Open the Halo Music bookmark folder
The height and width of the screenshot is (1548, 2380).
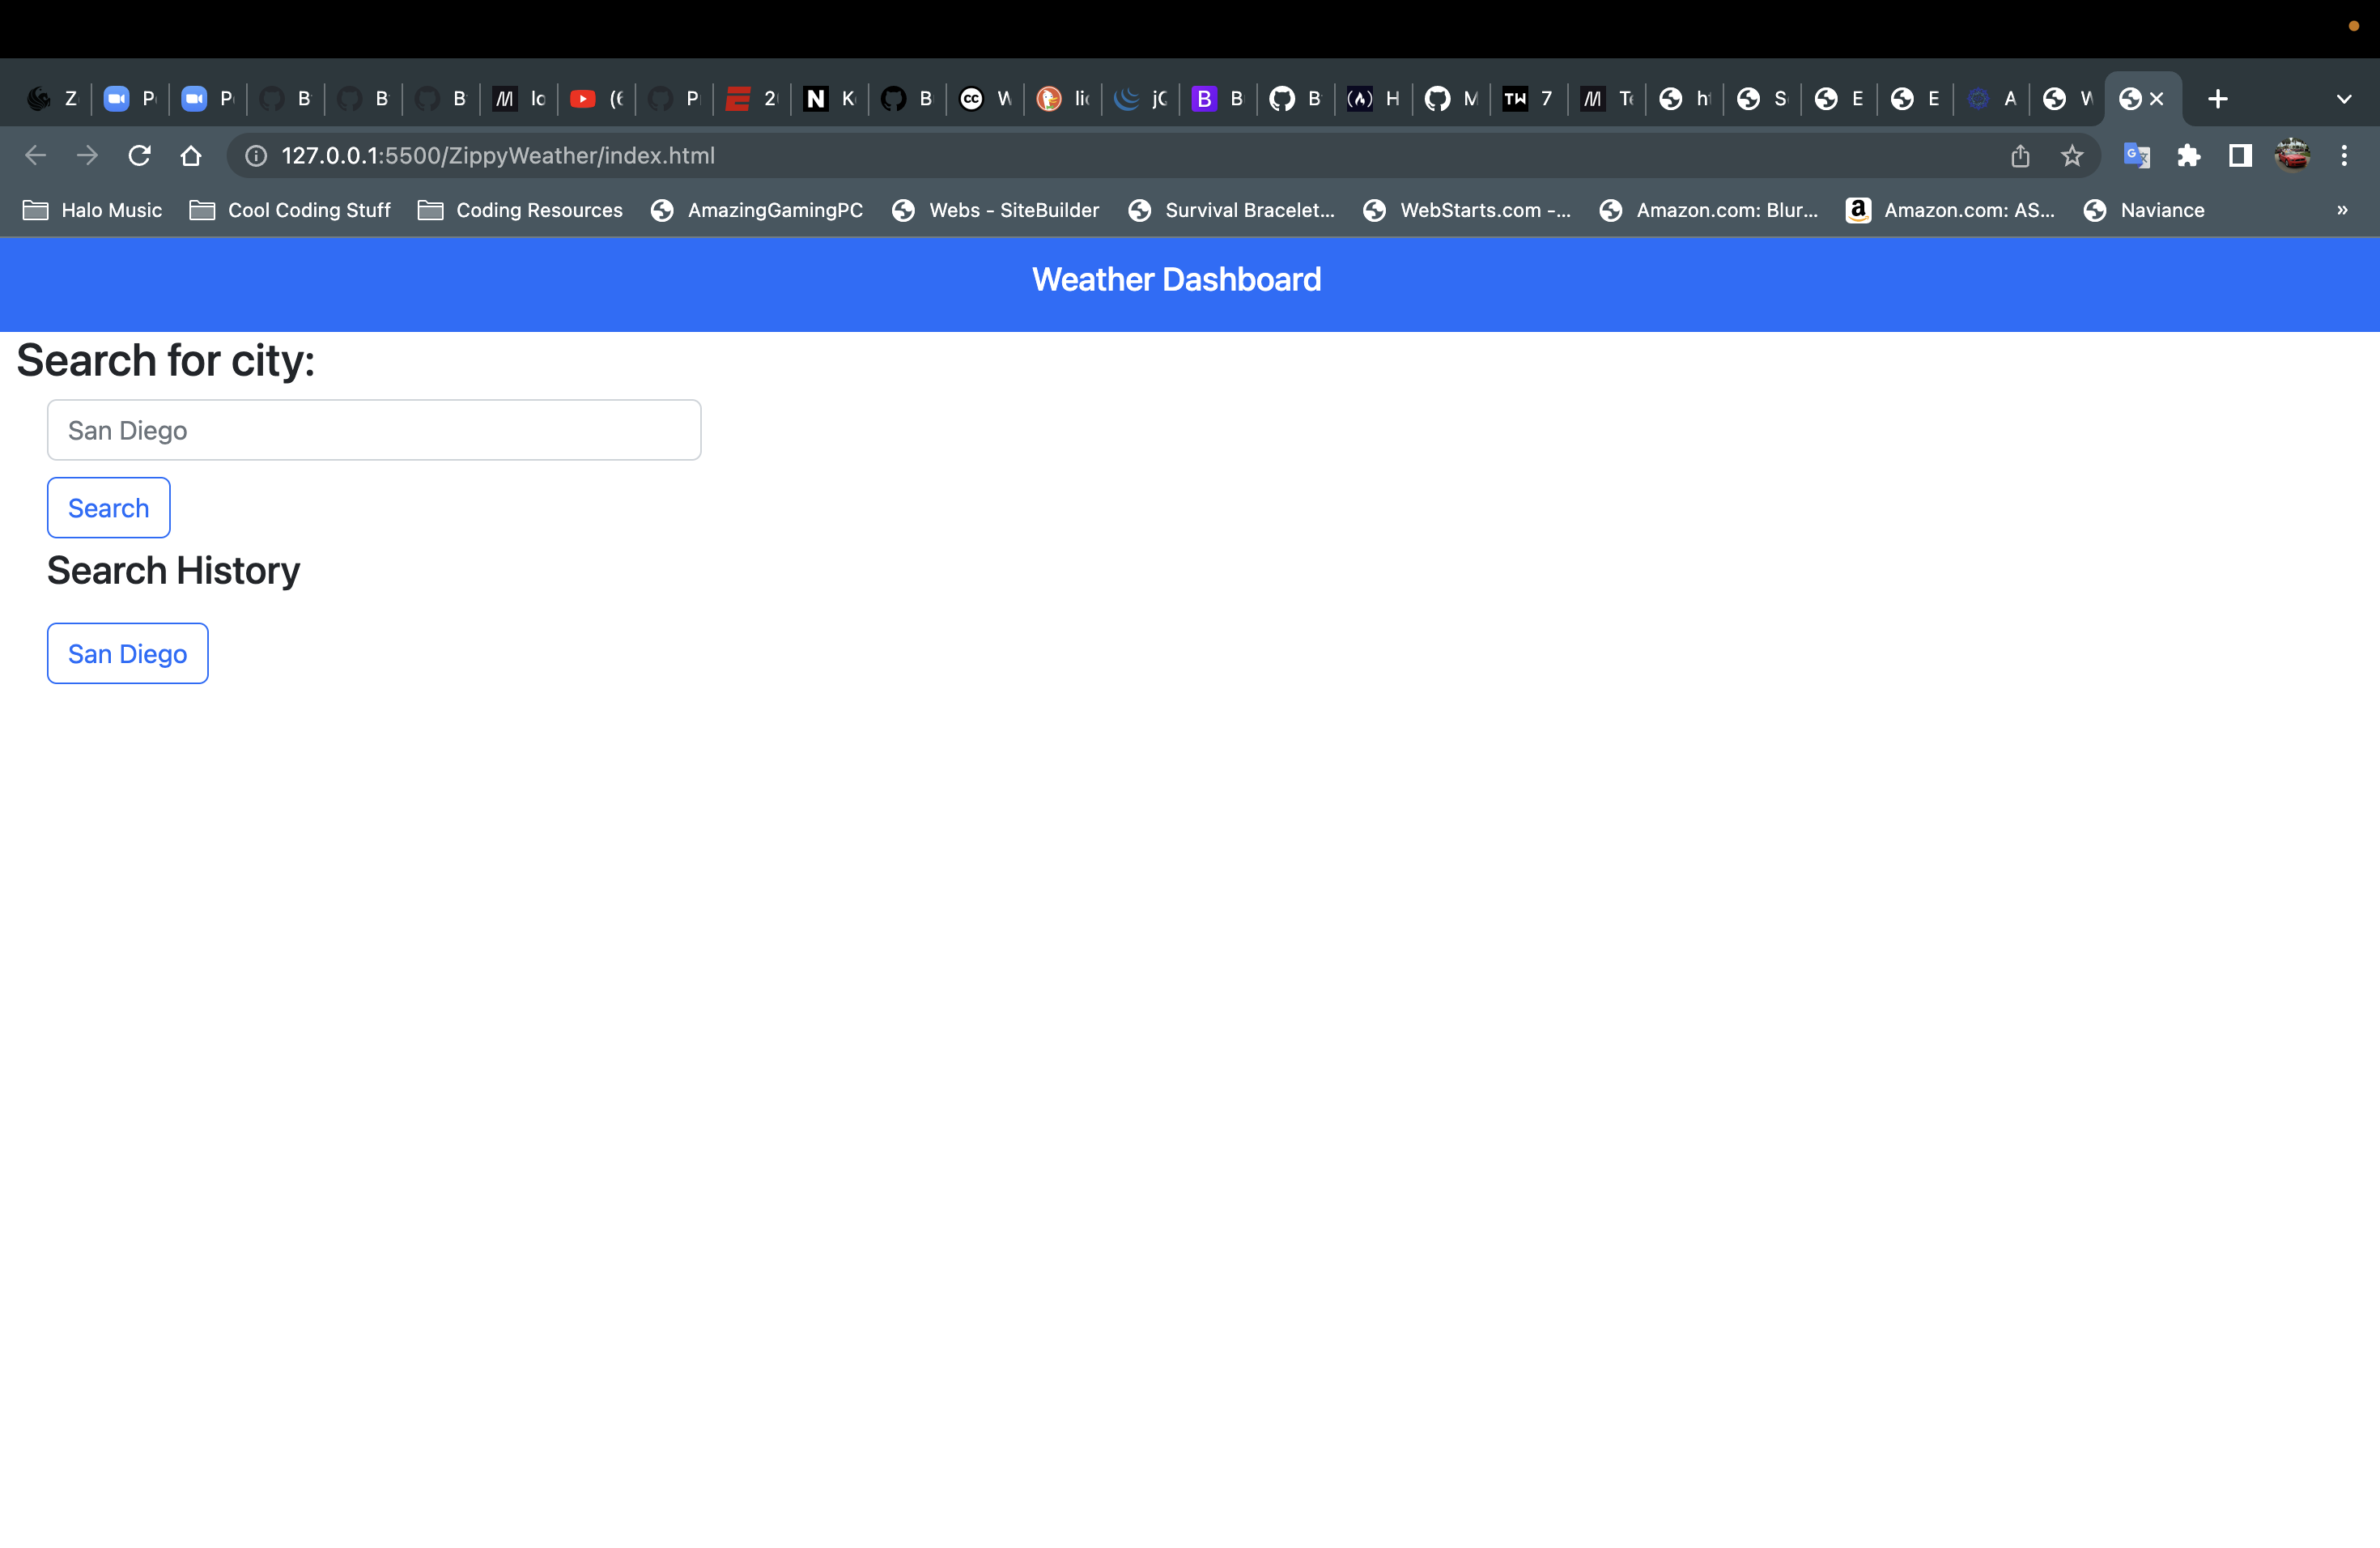(x=92, y=210)
